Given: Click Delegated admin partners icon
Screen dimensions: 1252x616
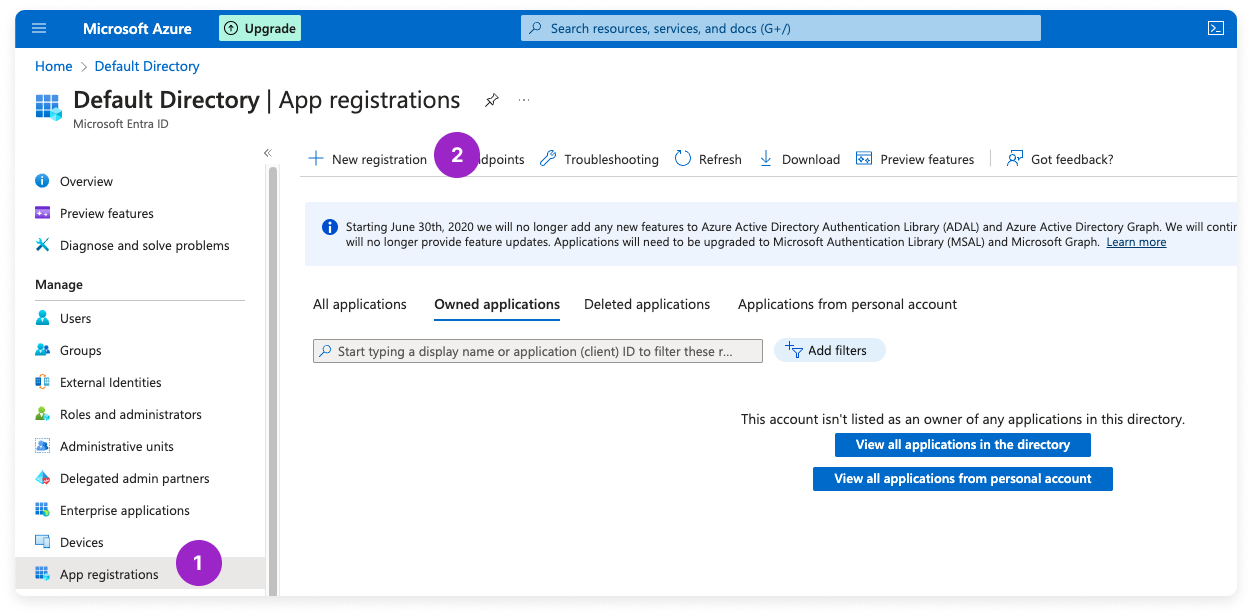Looking at the screenshot, I should (x=42, y=478).
